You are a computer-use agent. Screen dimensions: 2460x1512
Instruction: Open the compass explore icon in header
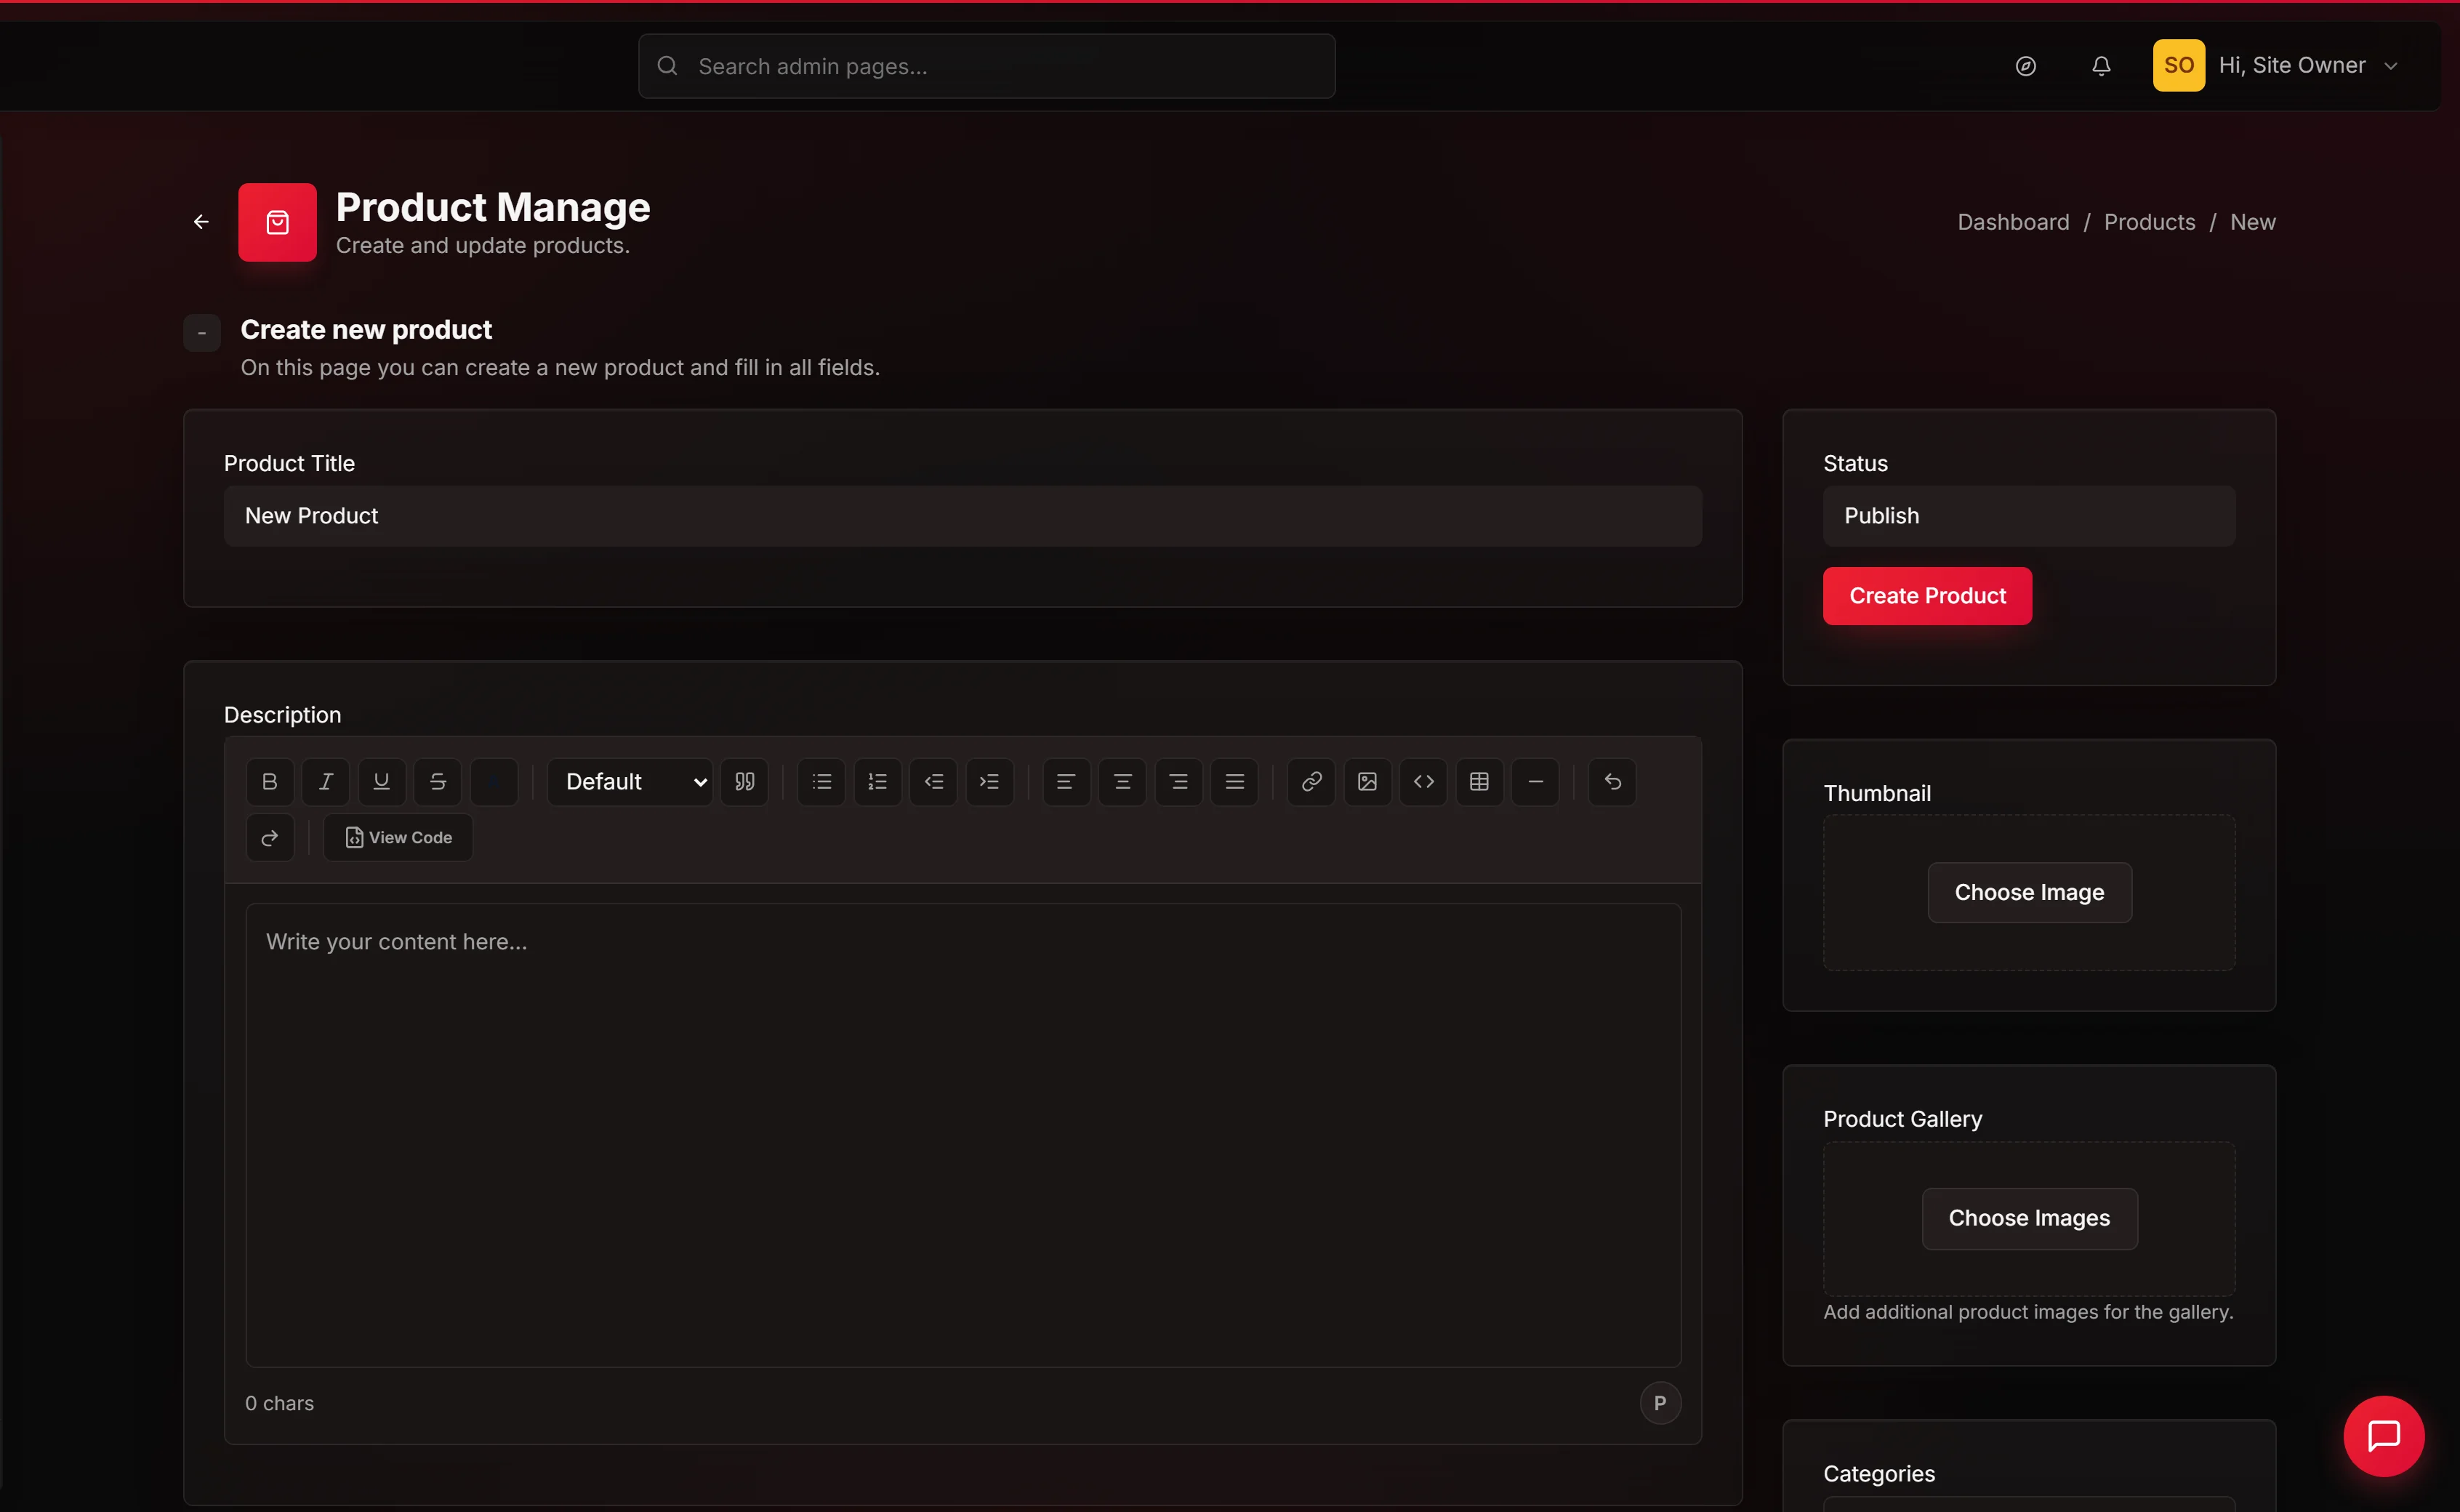click(x=2026, y=66)
